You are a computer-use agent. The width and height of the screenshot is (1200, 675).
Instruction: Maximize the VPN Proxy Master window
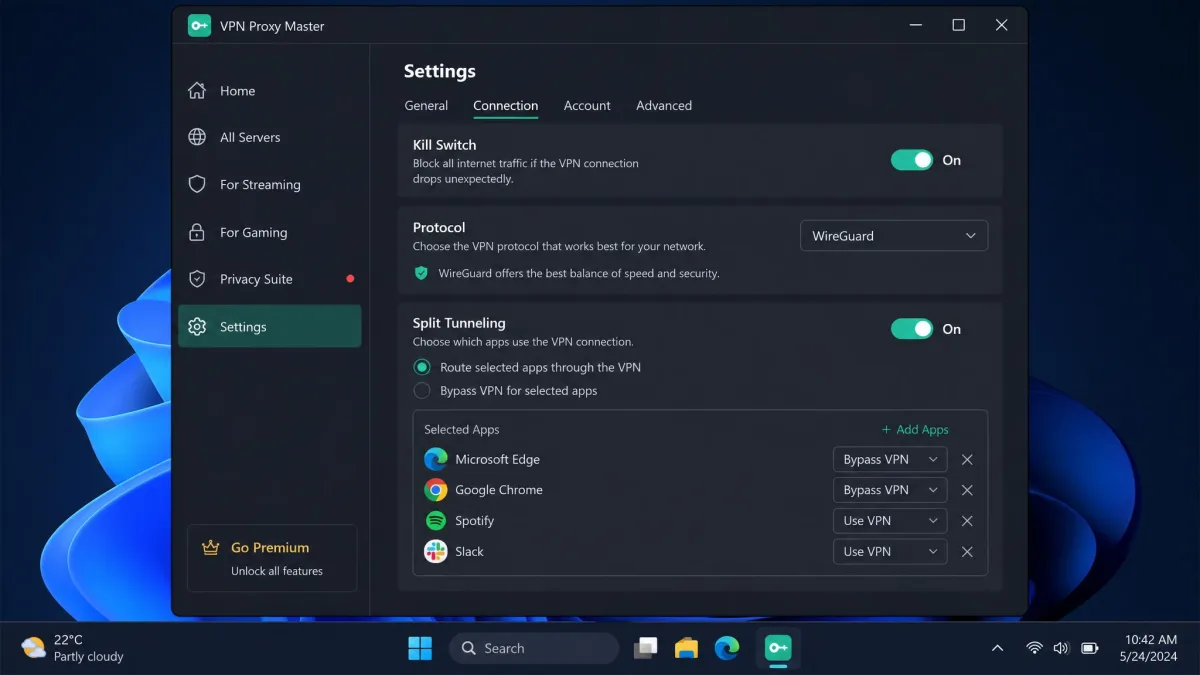958,26
